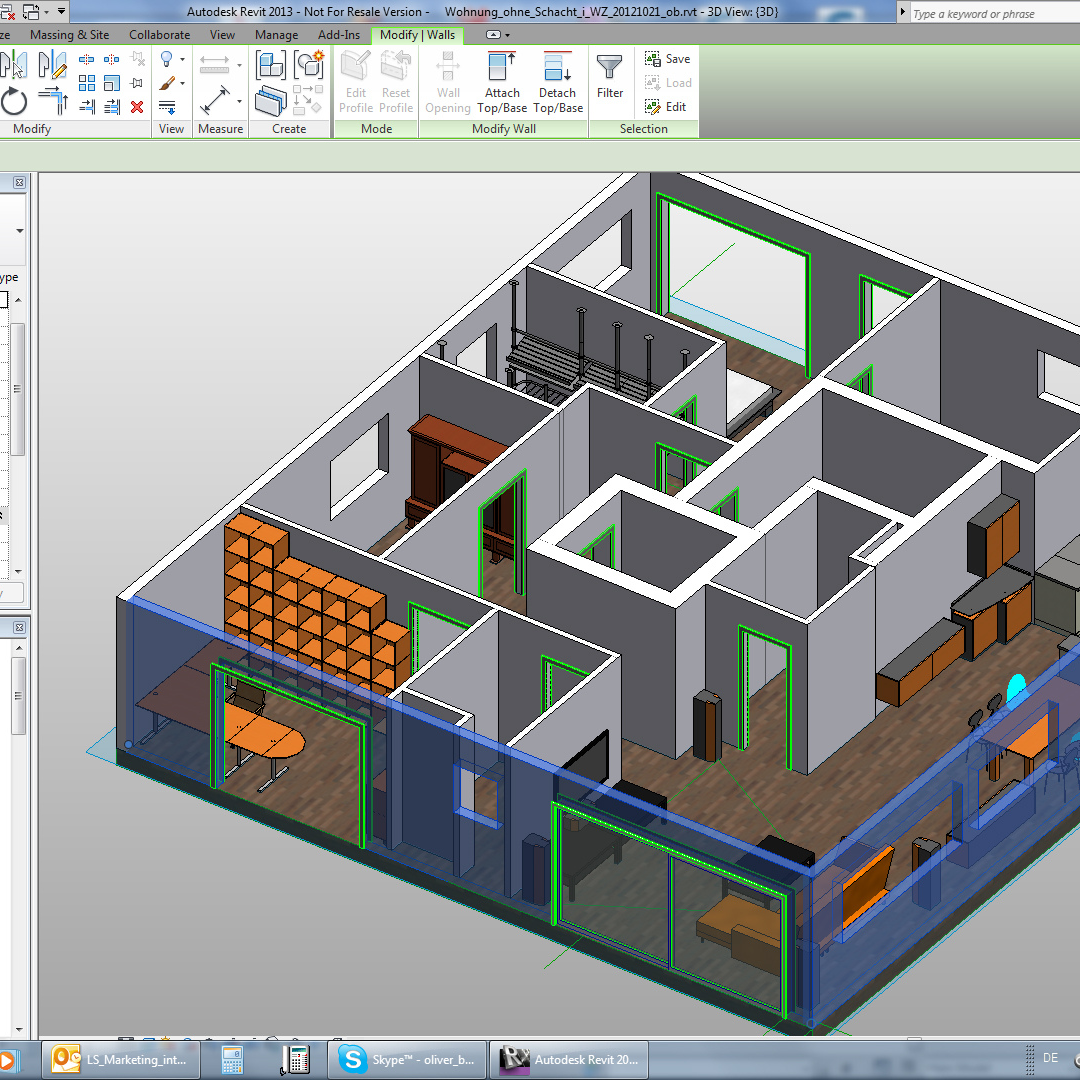
Task: Switch to the Manage ribbon tab
Action: click(276, 35)
